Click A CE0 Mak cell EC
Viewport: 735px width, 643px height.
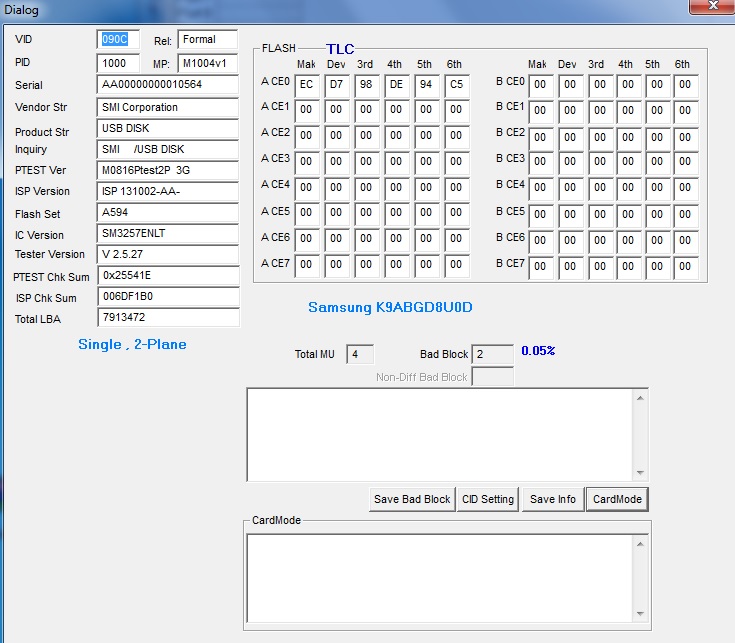[307, 85]
